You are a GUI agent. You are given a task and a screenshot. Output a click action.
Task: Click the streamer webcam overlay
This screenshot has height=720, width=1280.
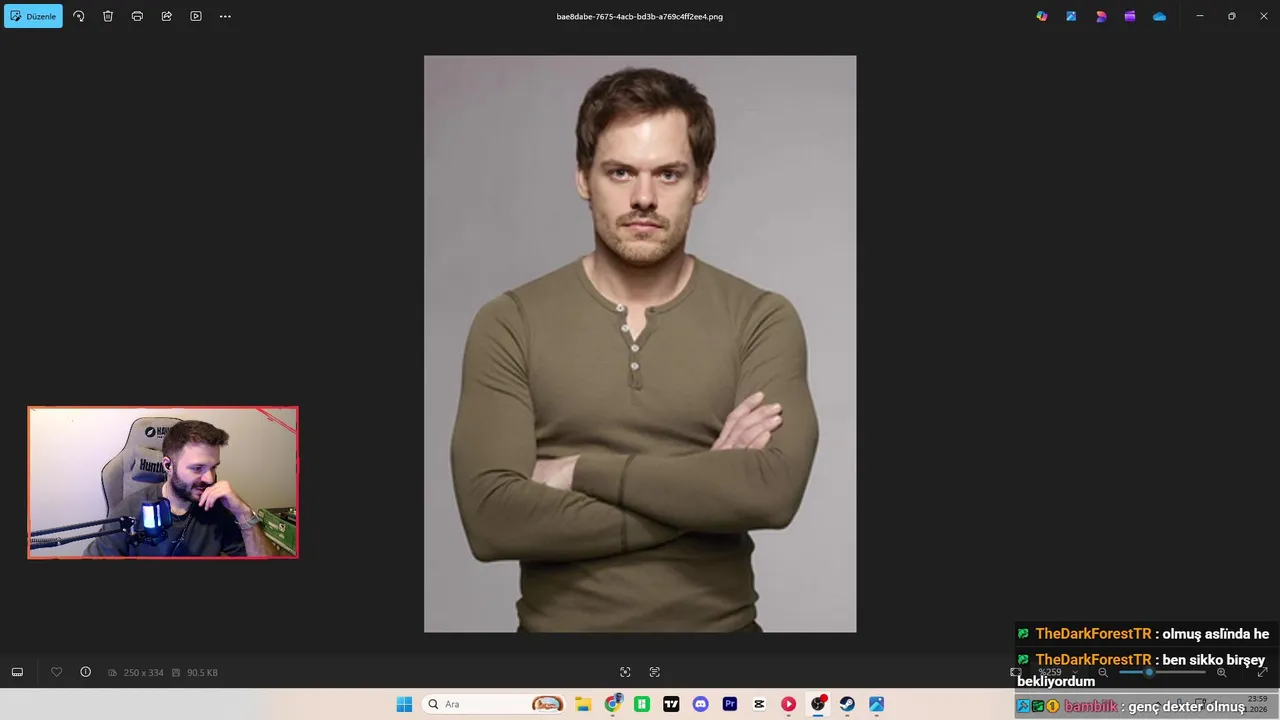(x=163, y=482)
